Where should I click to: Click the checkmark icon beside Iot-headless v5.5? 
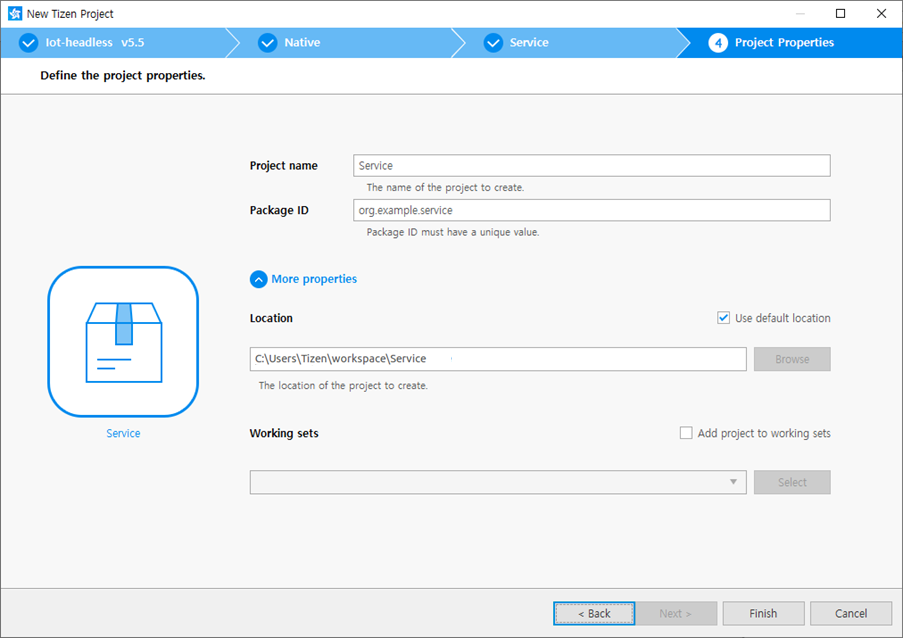pos(28,43)
